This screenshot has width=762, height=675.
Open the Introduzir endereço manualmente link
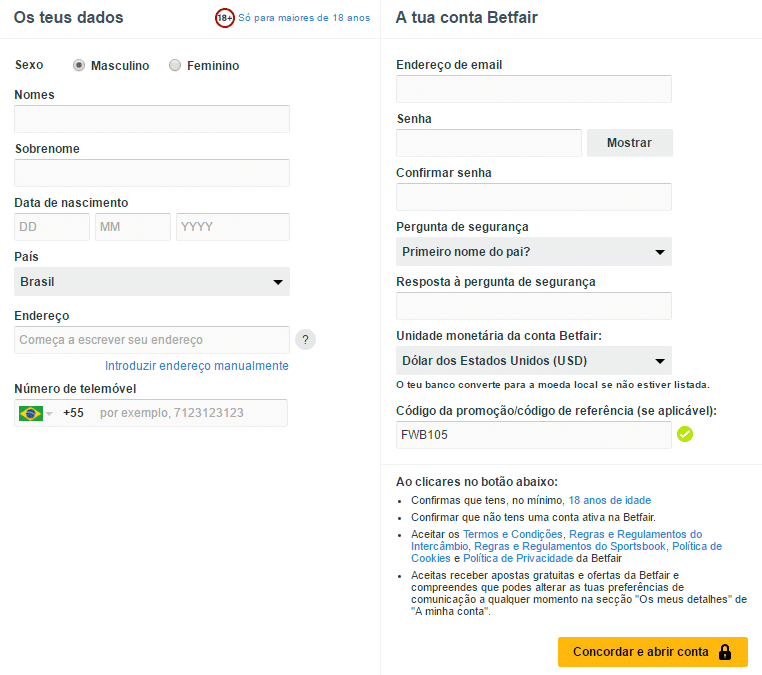point(197,366)
